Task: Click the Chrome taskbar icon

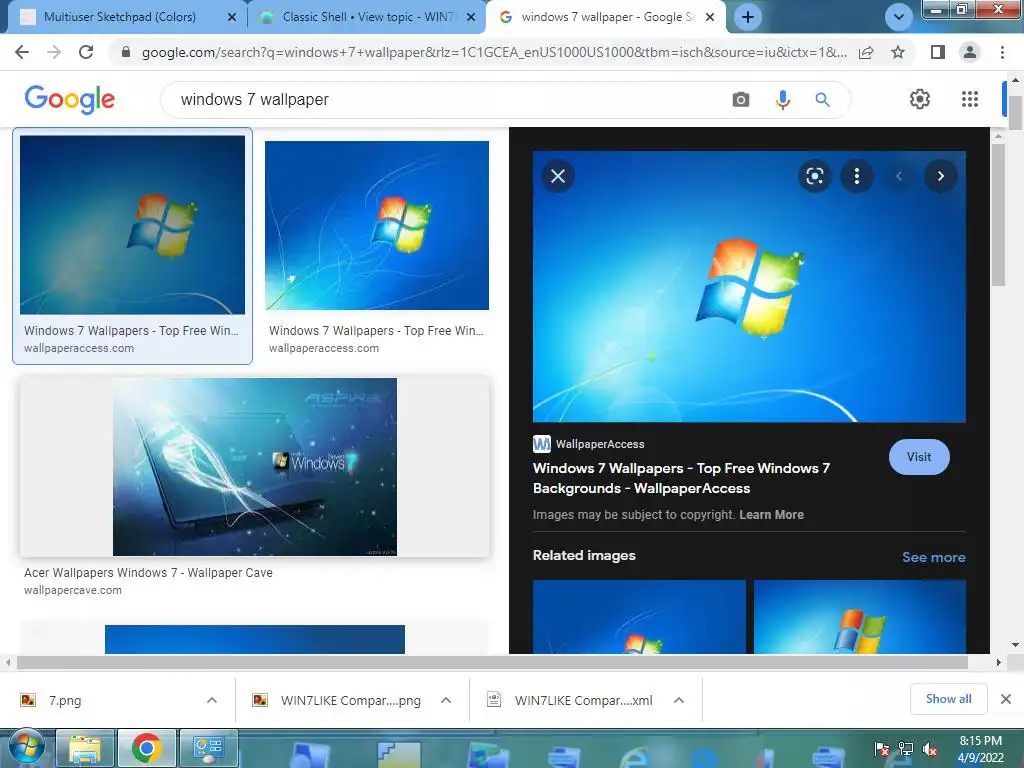Action: pyautogui.click(x=146, y=748)
